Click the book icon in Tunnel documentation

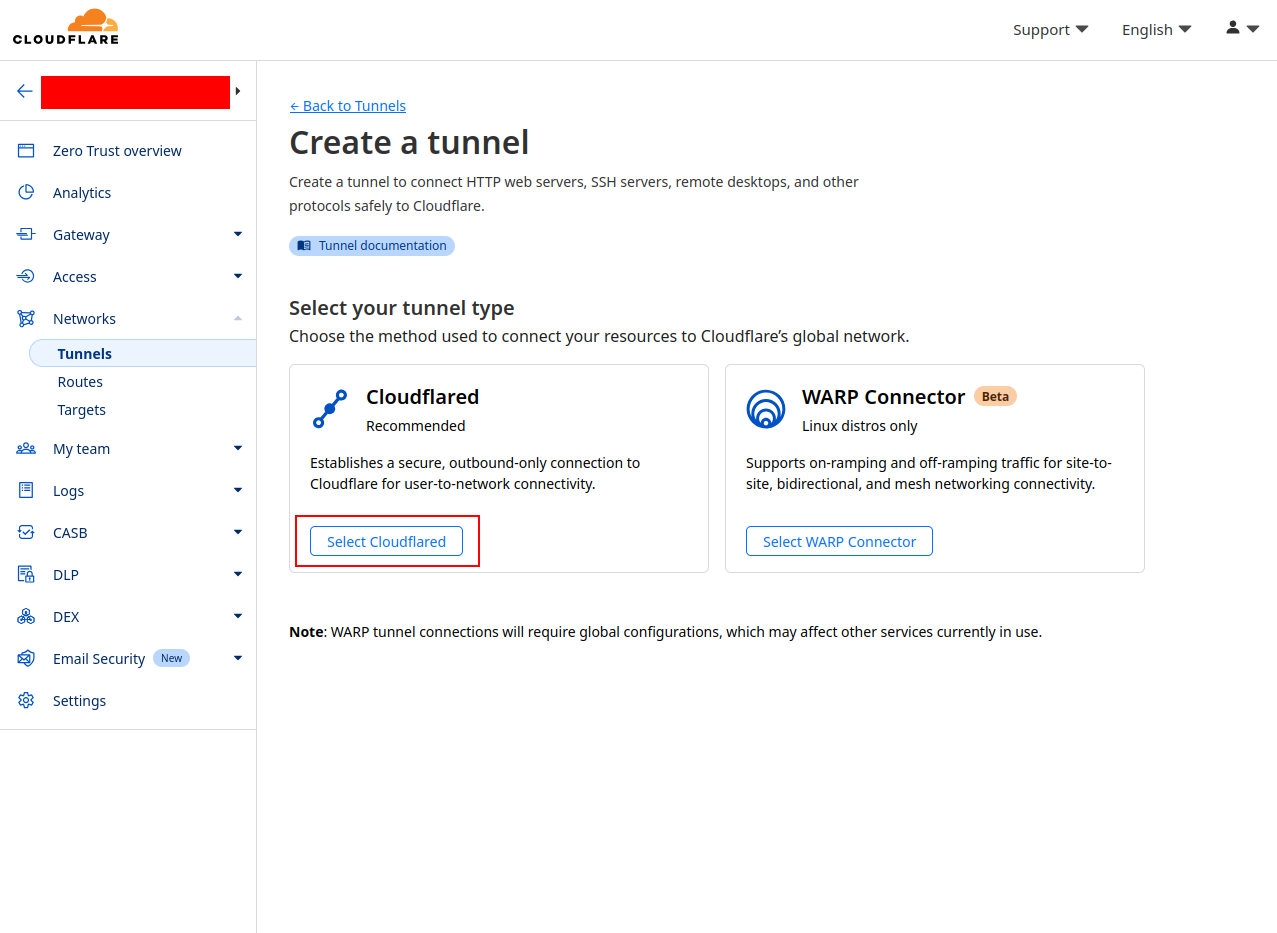coord(304,246)
